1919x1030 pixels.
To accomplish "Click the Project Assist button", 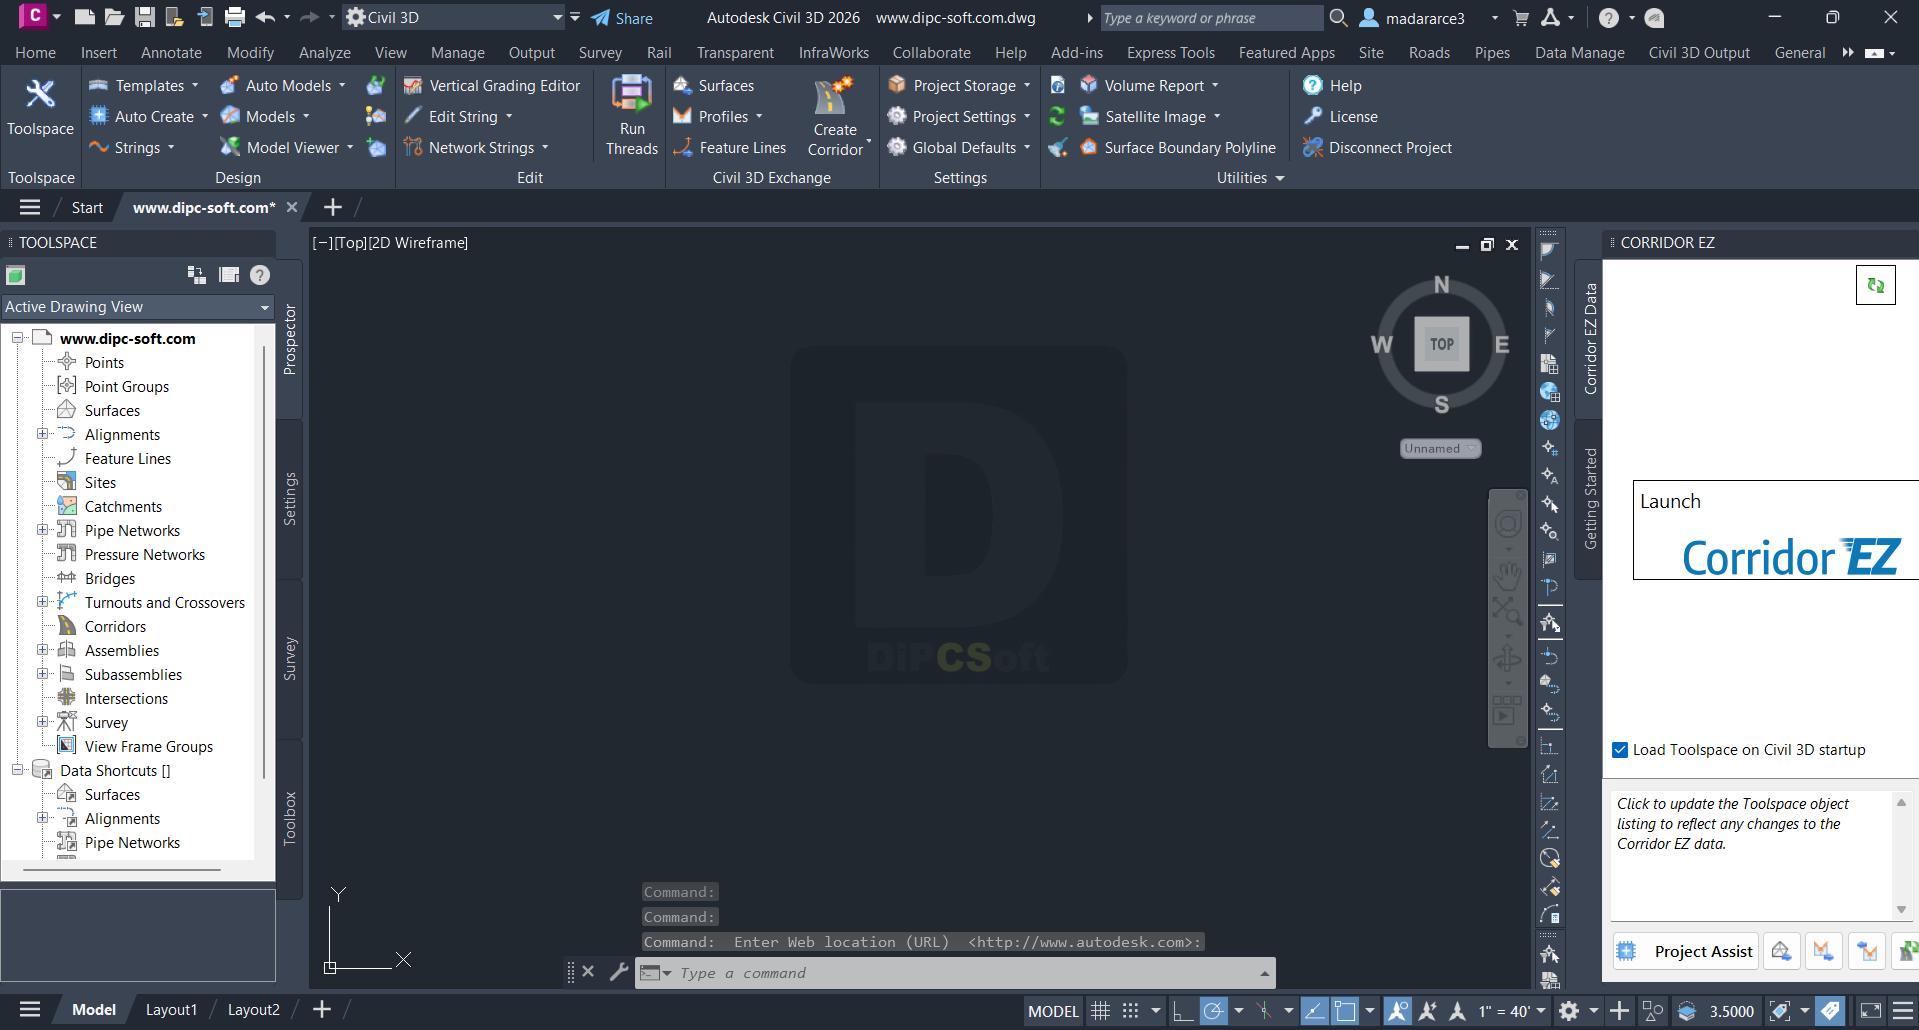I will (1685, 951).
